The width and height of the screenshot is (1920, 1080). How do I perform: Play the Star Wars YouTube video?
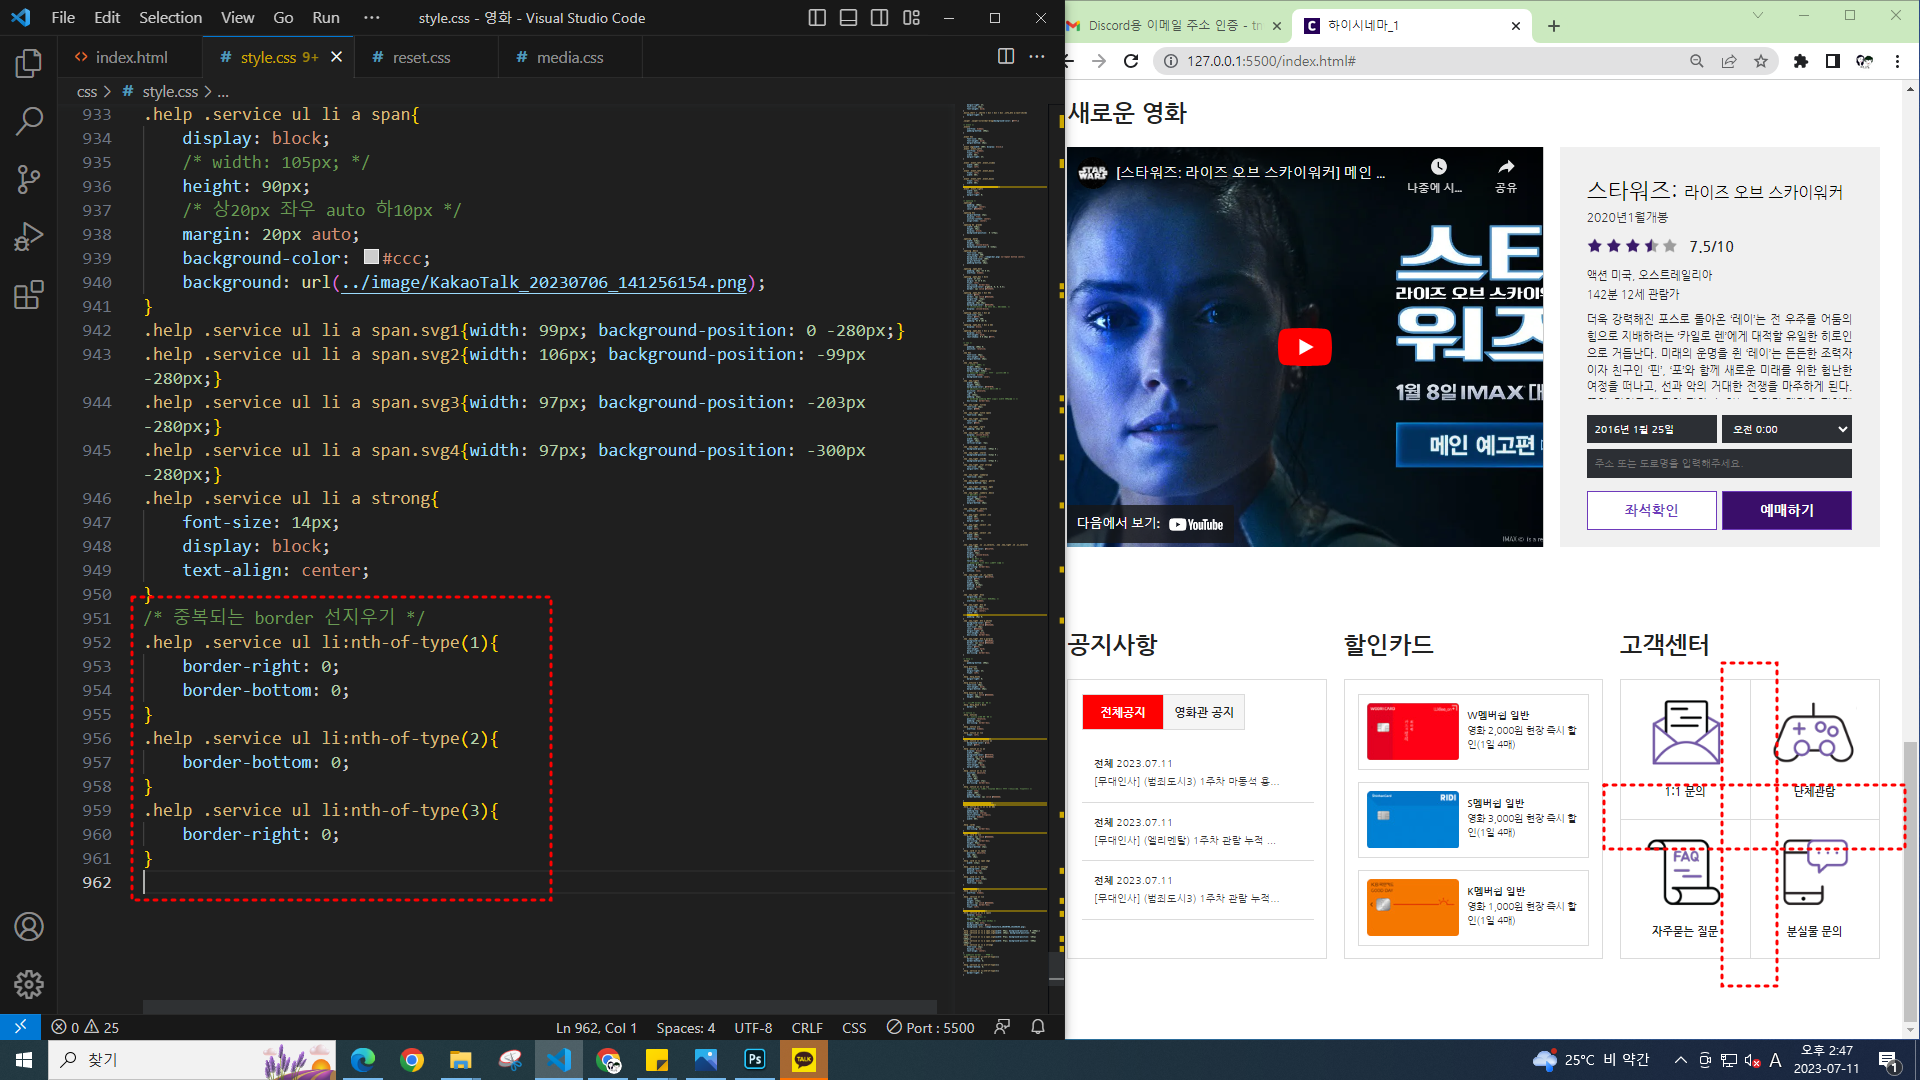pyautogui.click(x=1304, y=347)
